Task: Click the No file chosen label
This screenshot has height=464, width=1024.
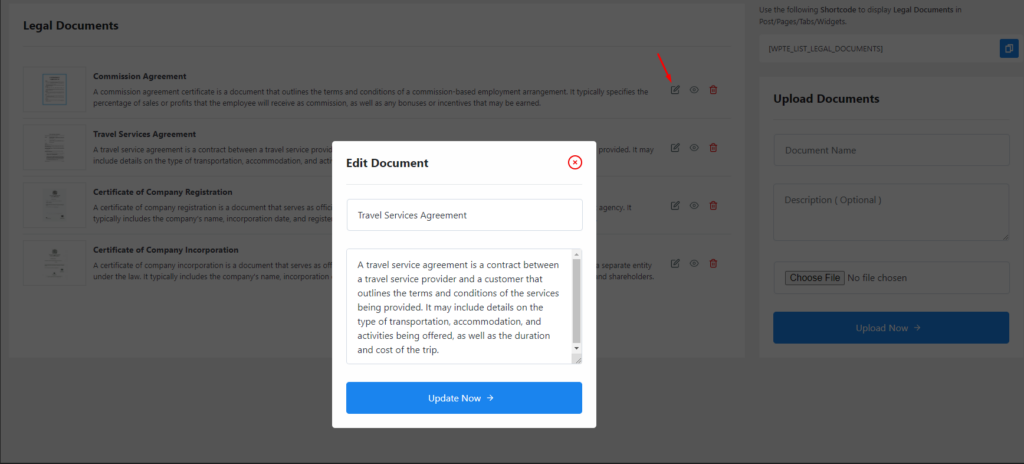Action: tap(877, 278)
